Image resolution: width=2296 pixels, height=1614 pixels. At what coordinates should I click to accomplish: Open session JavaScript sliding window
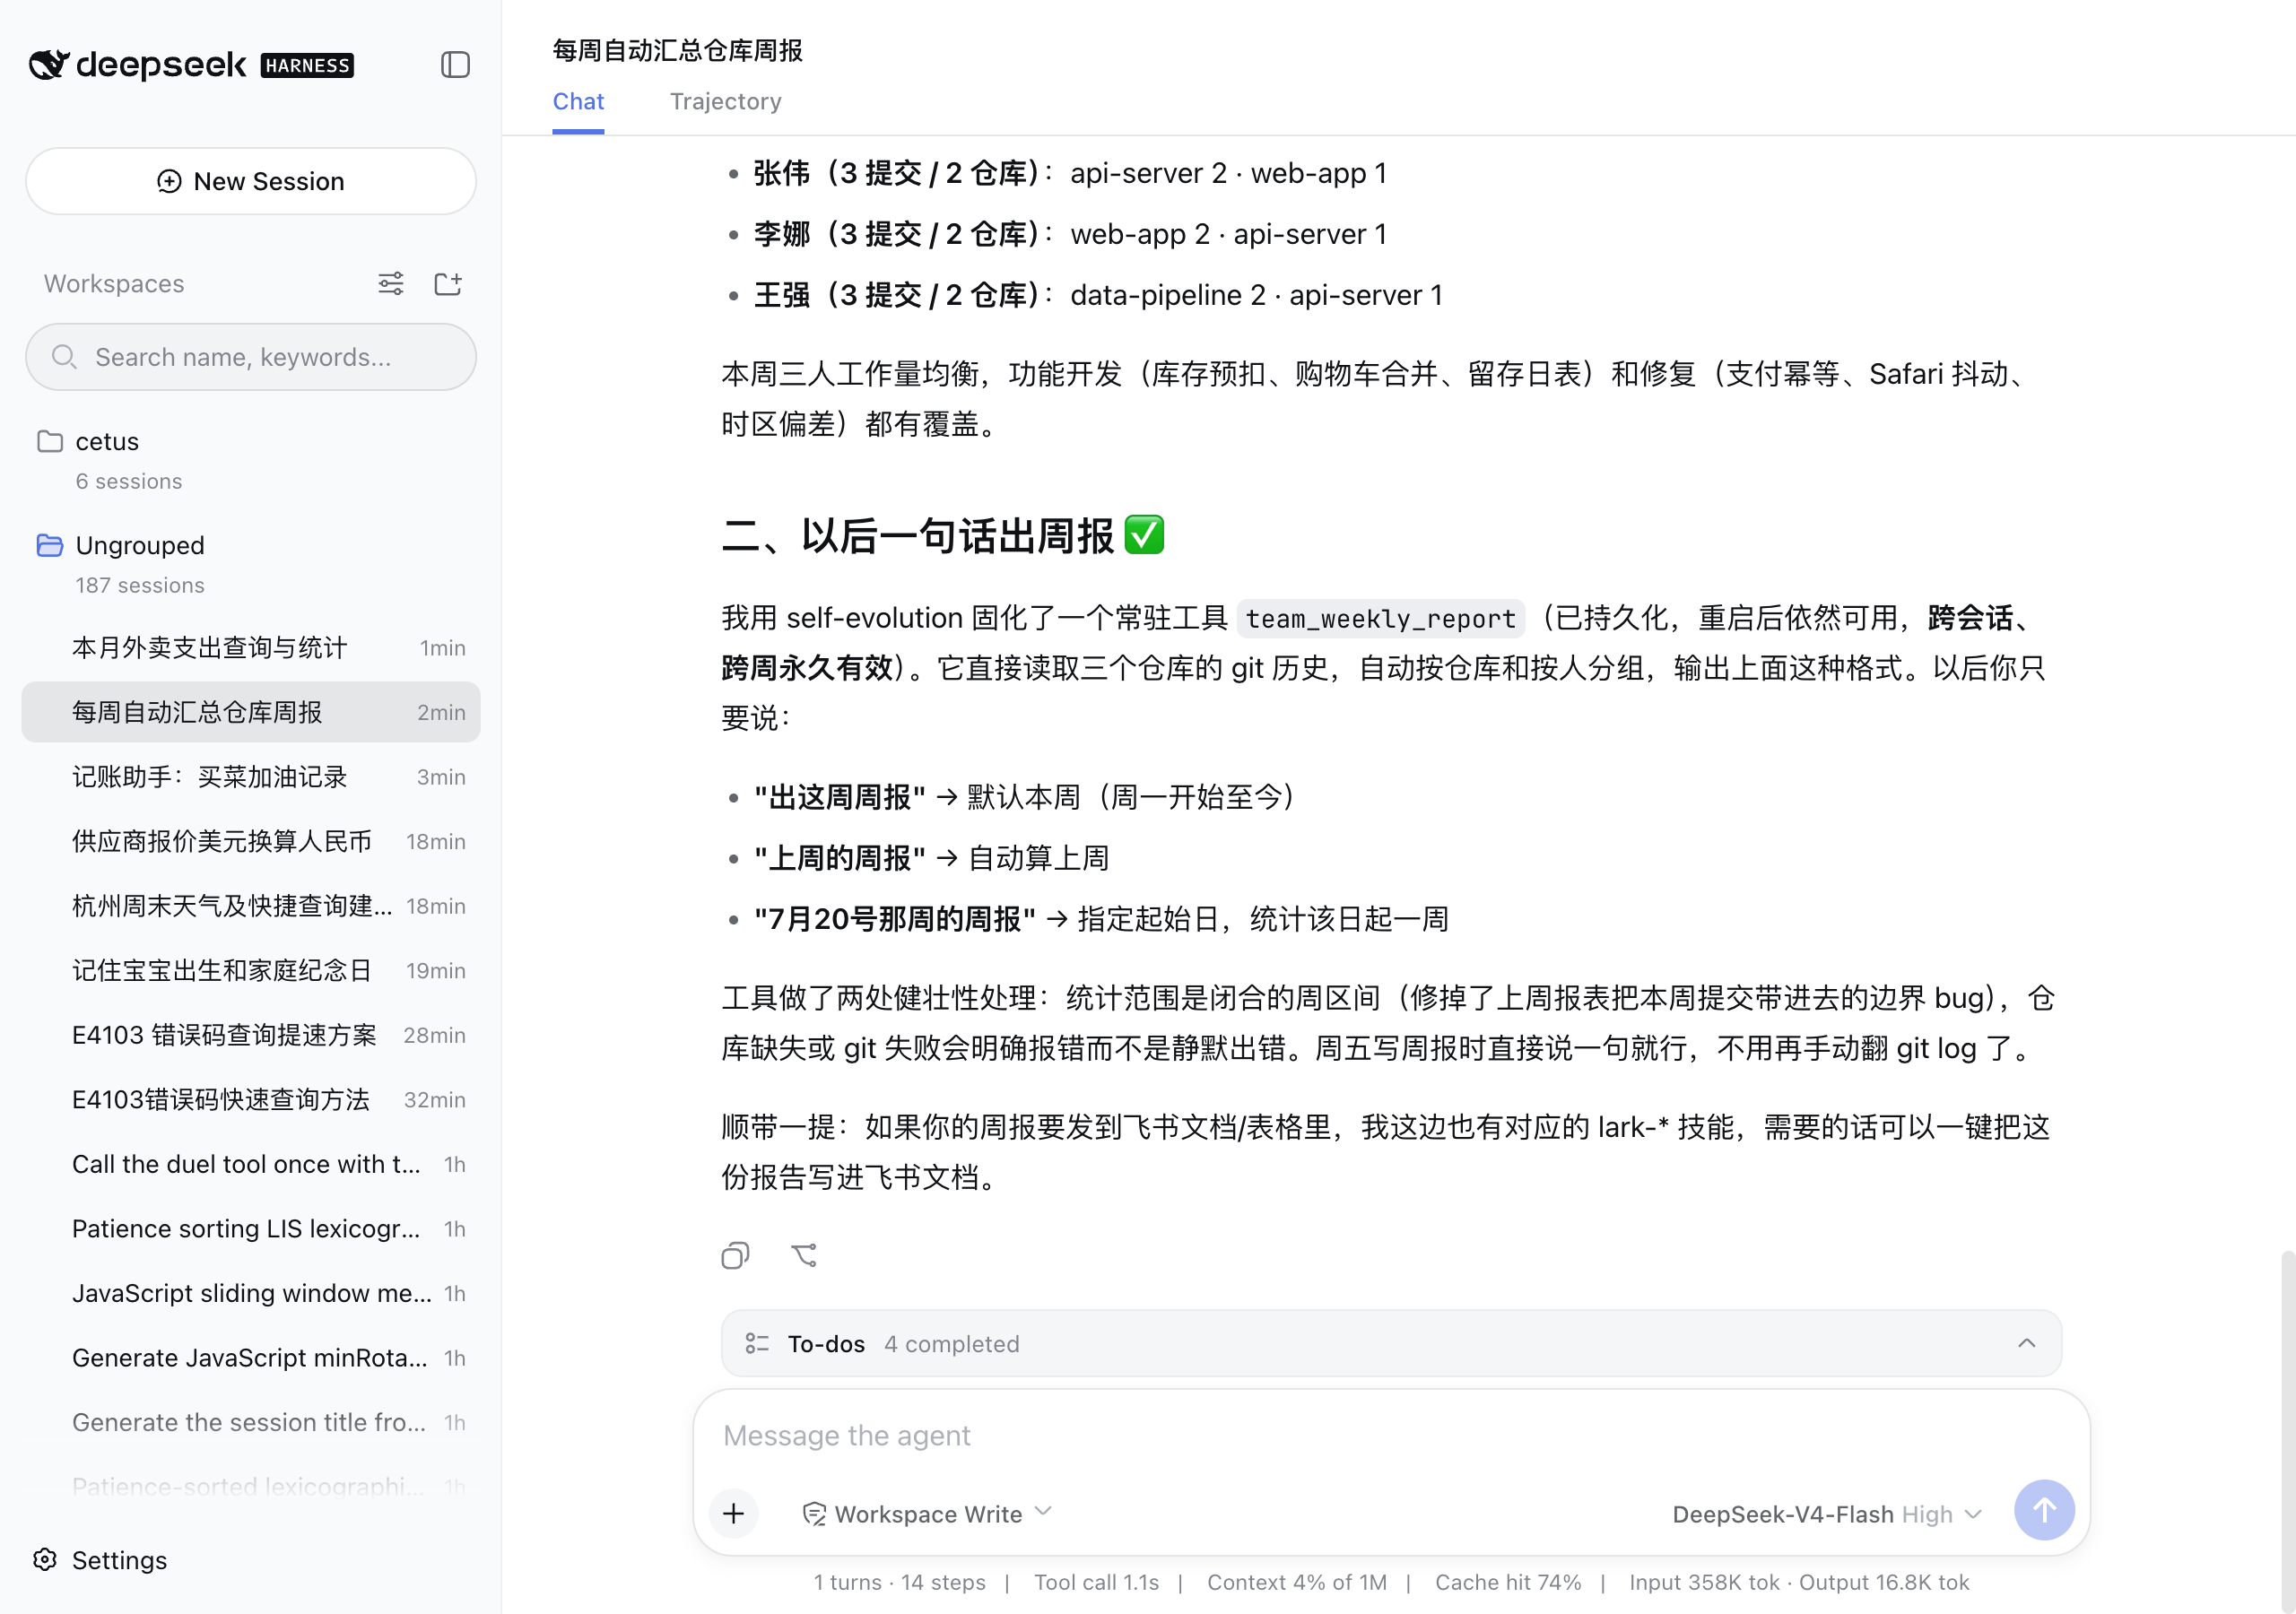(250, 1293)
